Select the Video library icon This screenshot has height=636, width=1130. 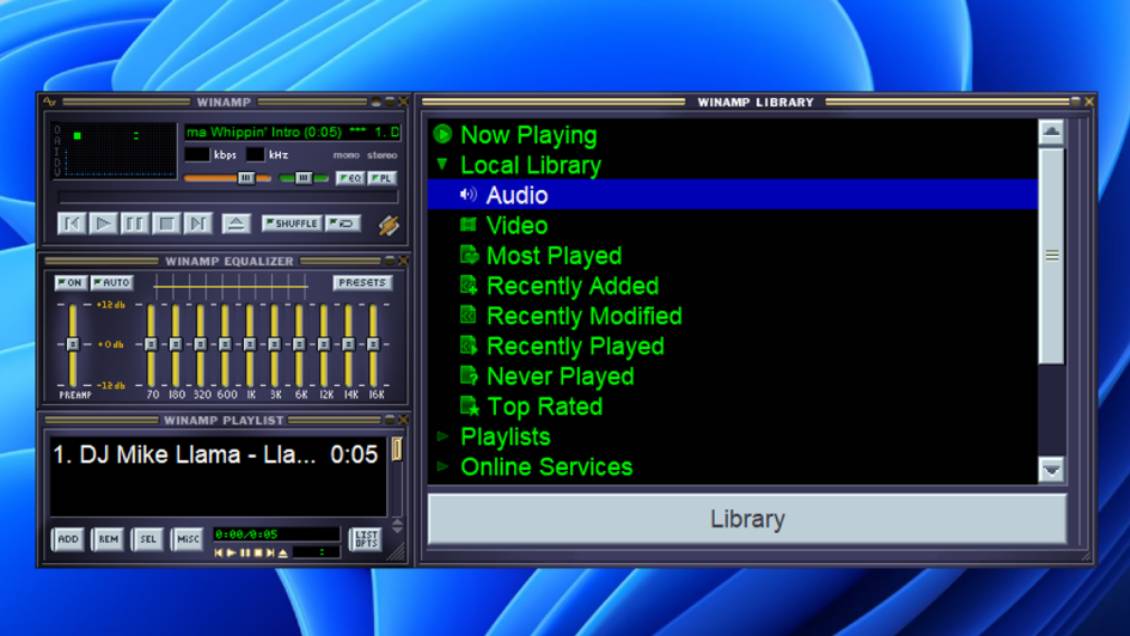click(x=468, y=226)
